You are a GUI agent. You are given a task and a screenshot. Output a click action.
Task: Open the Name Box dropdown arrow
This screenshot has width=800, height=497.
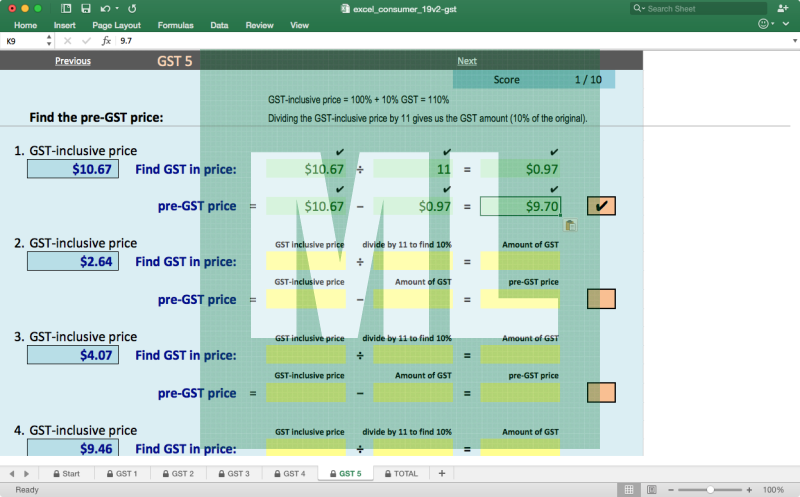(x=49, y=41)
